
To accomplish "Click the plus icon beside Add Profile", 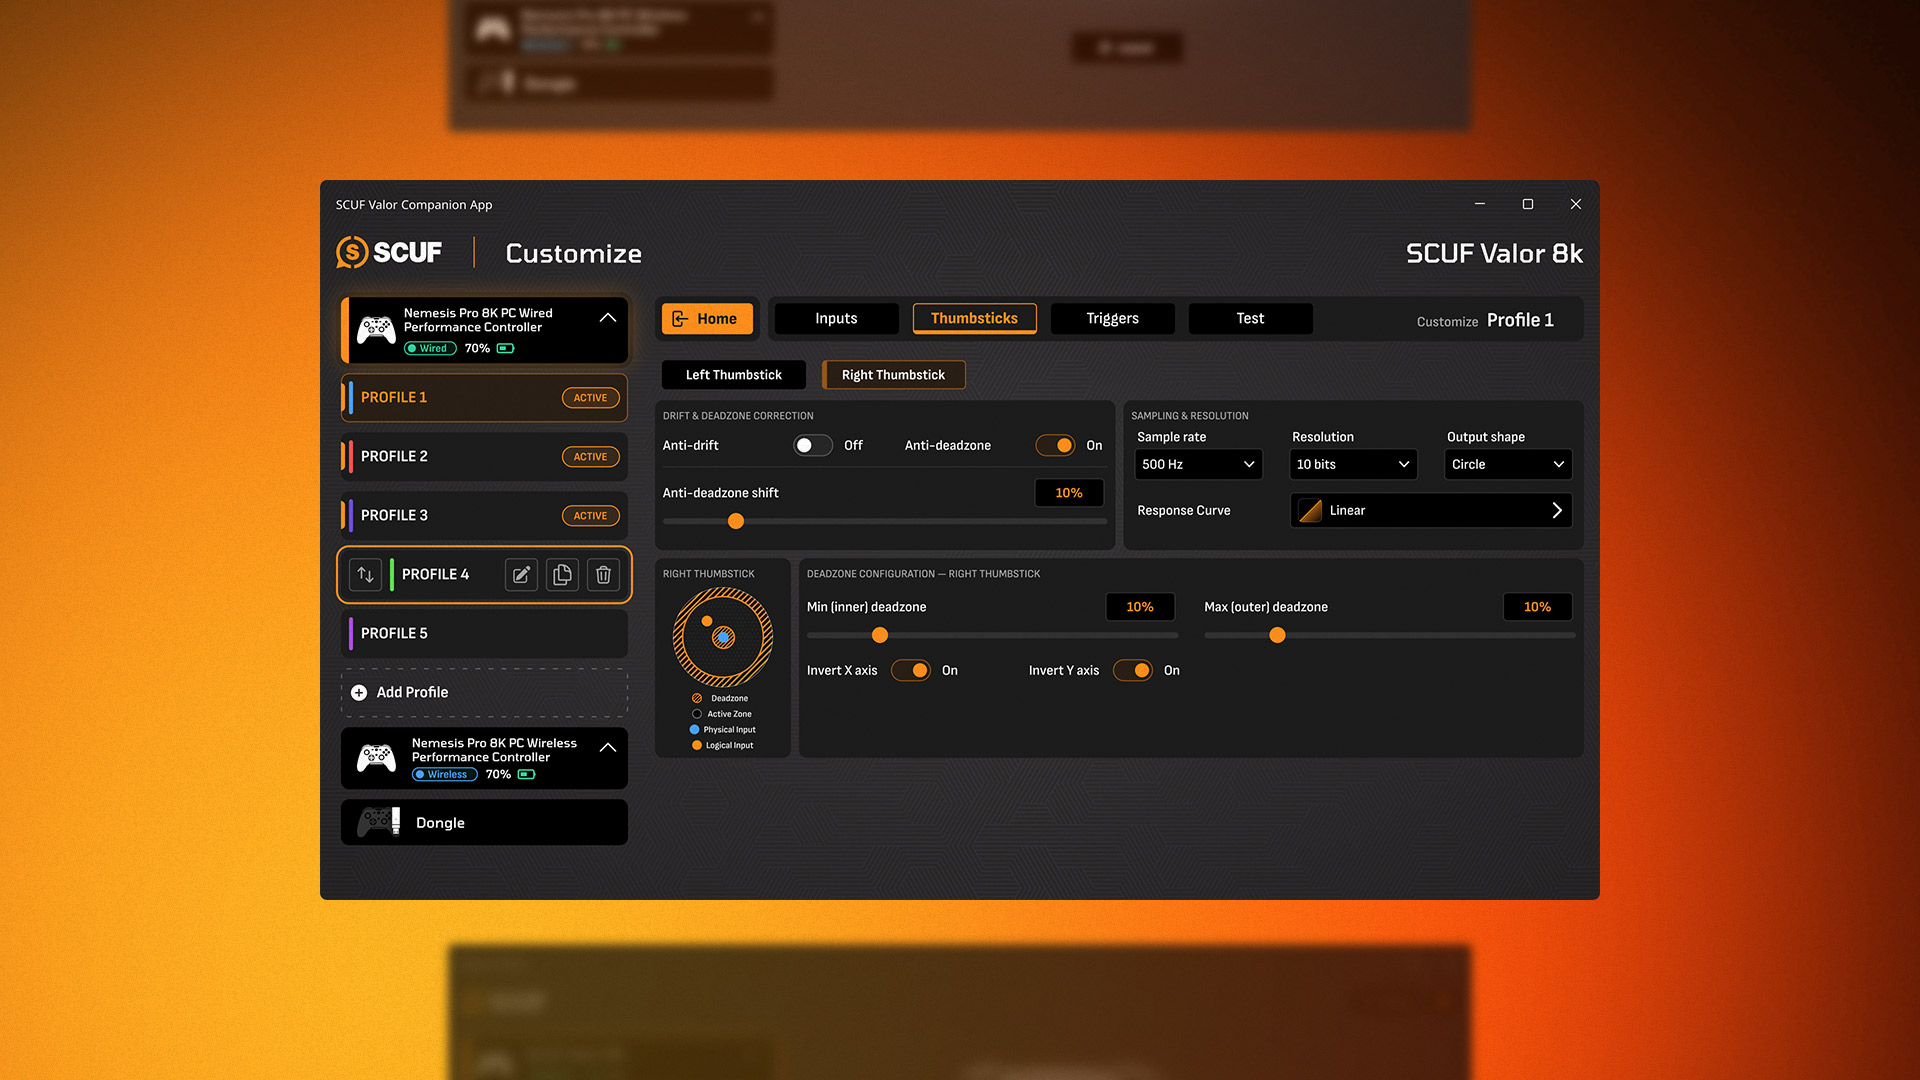I will tap(359, 693).
